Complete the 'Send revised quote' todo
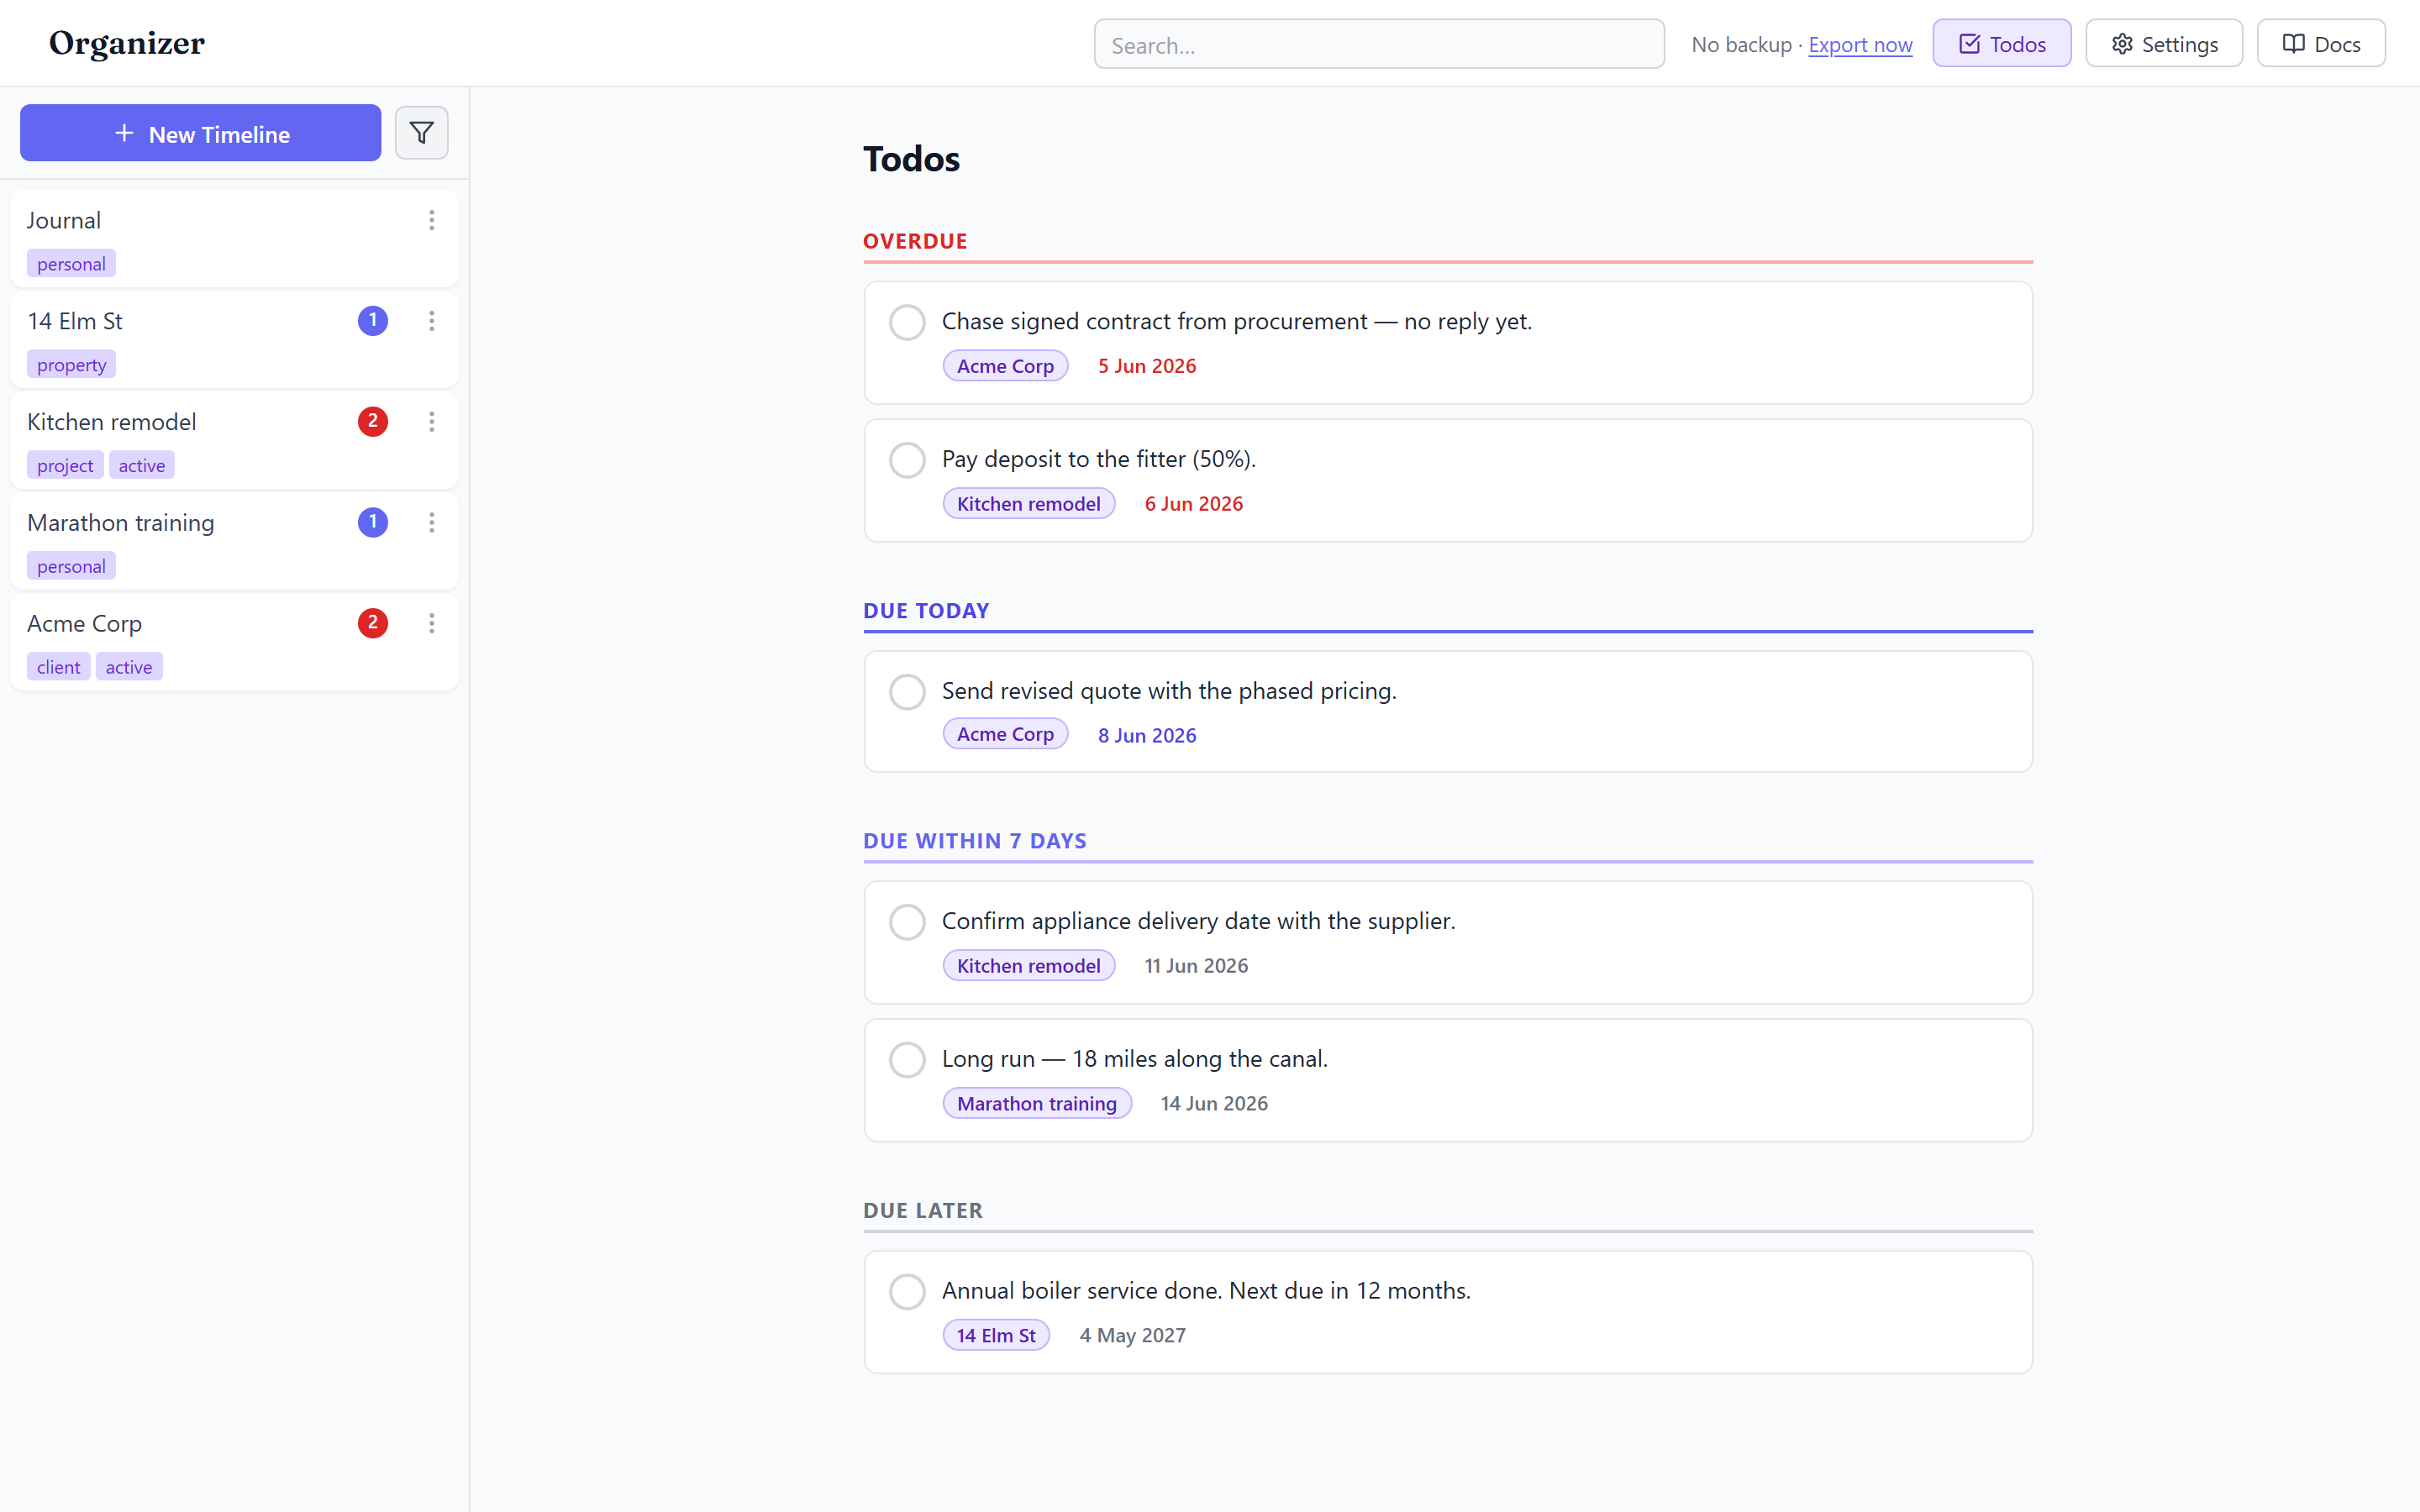This screenshot has width=2420, height=1512. click(907, 692)
